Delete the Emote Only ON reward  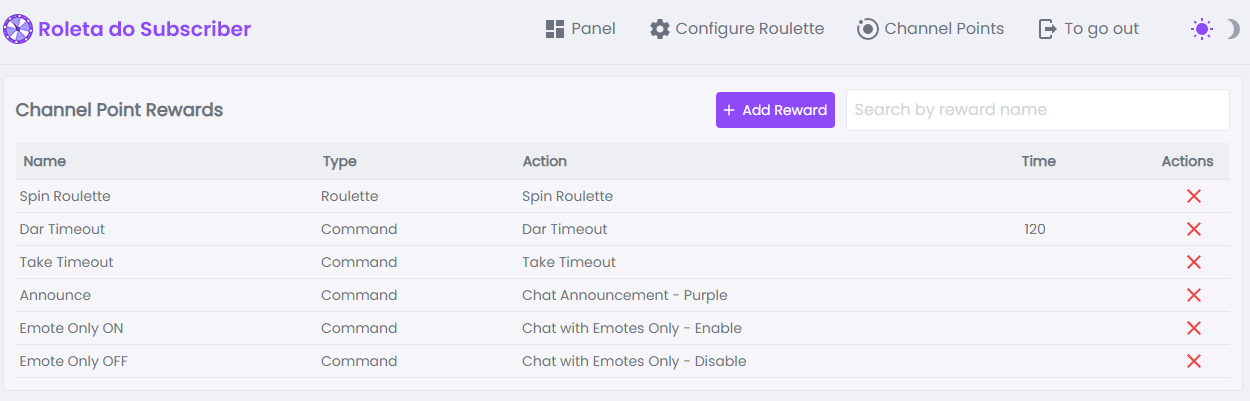1193,328
